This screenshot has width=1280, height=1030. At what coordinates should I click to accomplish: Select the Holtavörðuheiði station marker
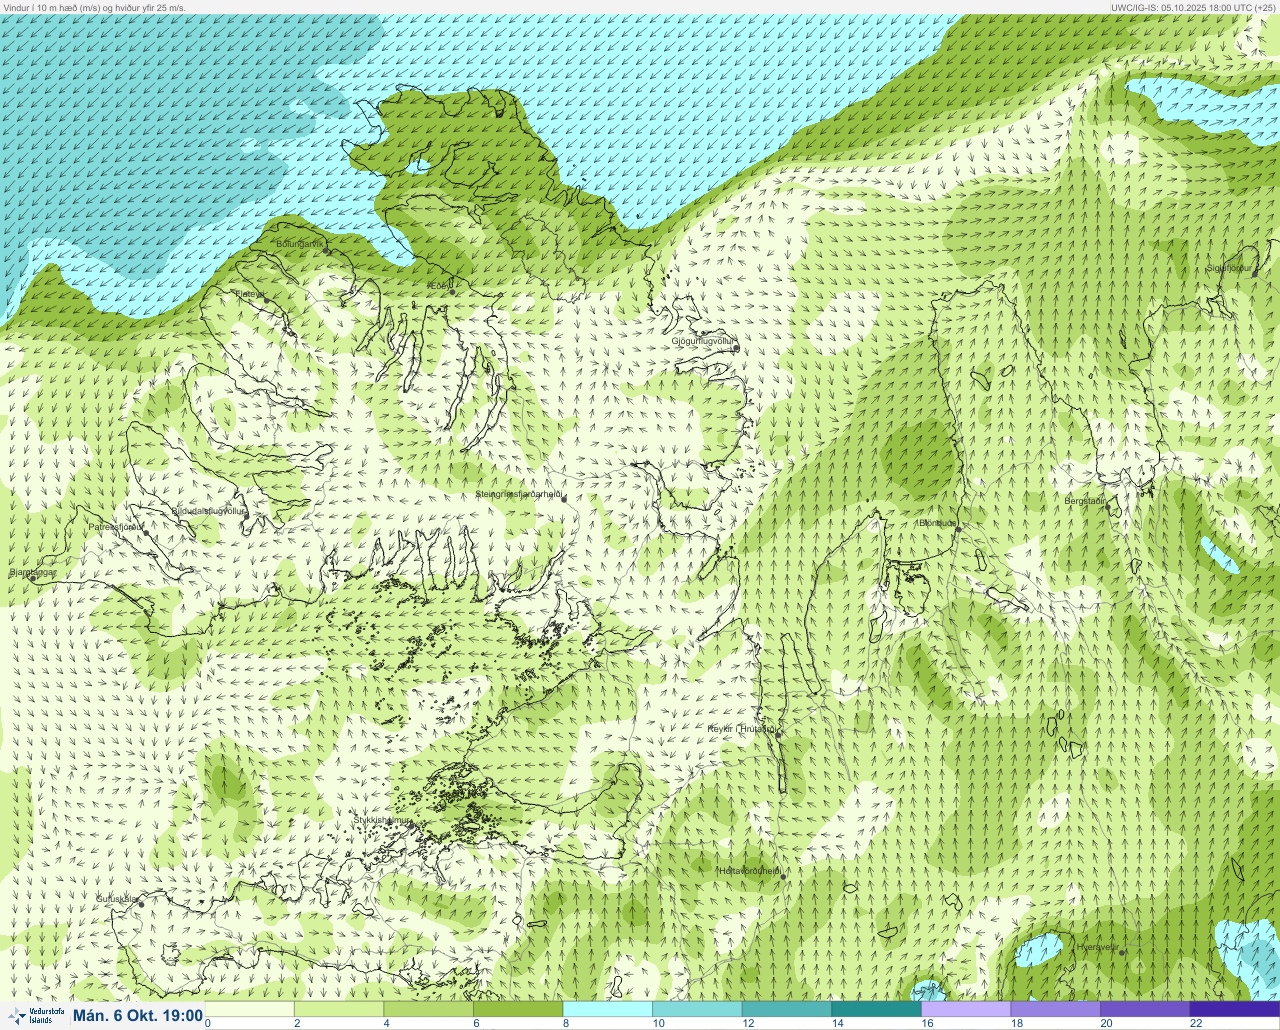783,877
